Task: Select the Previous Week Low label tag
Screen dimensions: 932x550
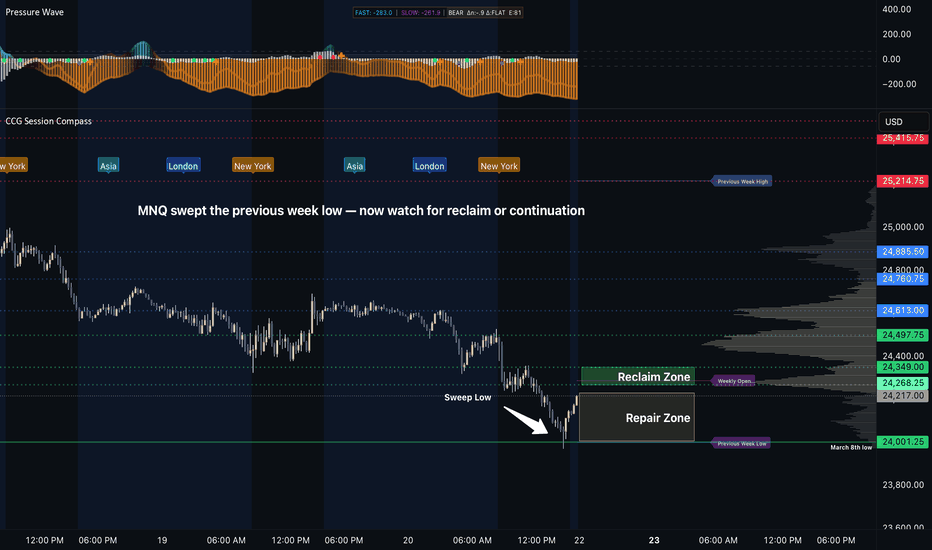Action: click(741, 443)
